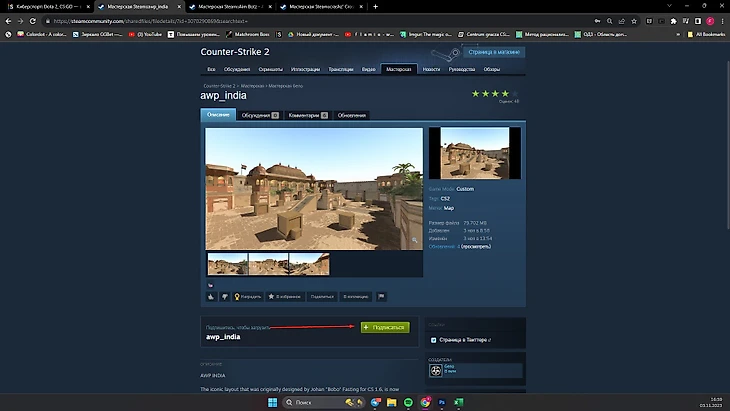Image resolution: width=730 pixels, height=411 pixels.
Task: Open Spotify from the taskbar
Action: tap(410, 402)
